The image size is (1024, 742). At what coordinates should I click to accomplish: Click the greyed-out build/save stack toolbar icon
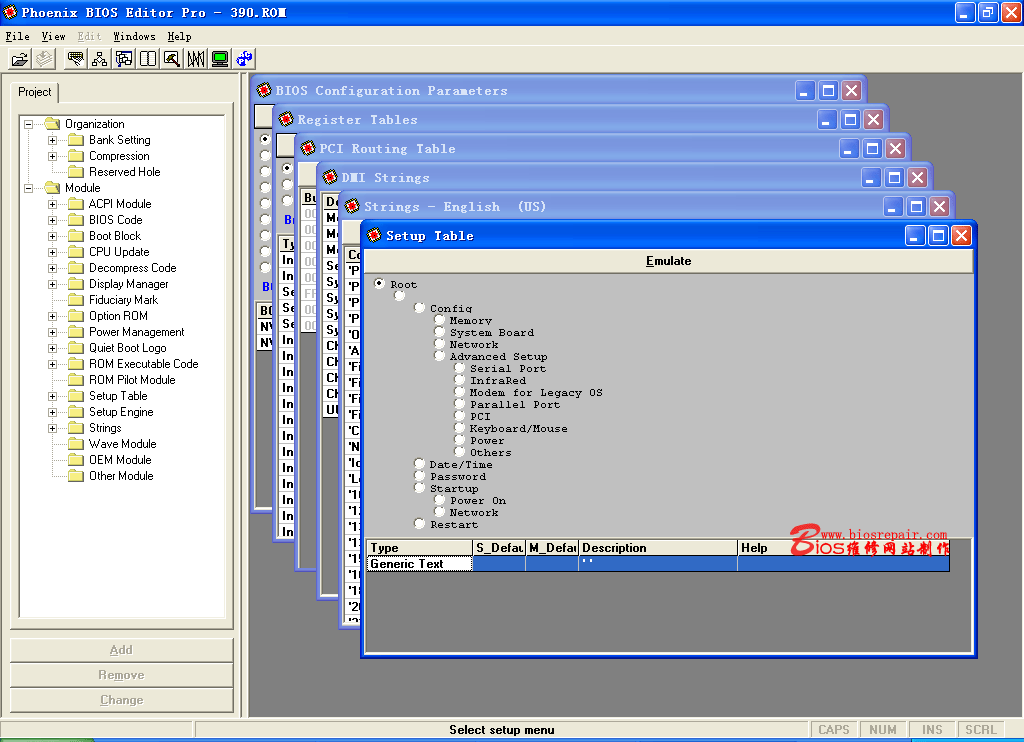pos(44,59)
